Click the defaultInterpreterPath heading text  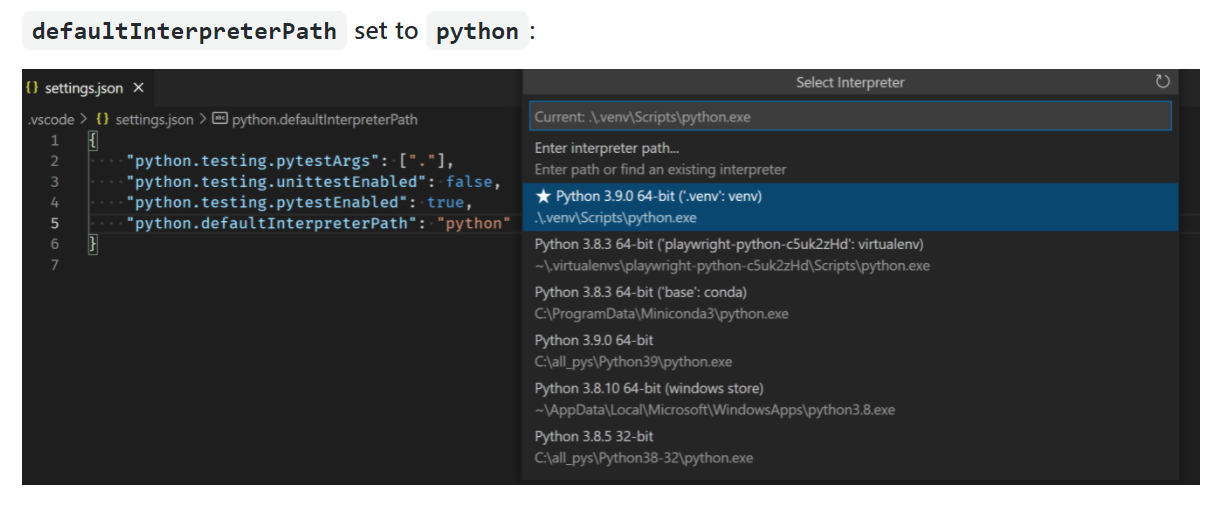(x=184, y=31)
